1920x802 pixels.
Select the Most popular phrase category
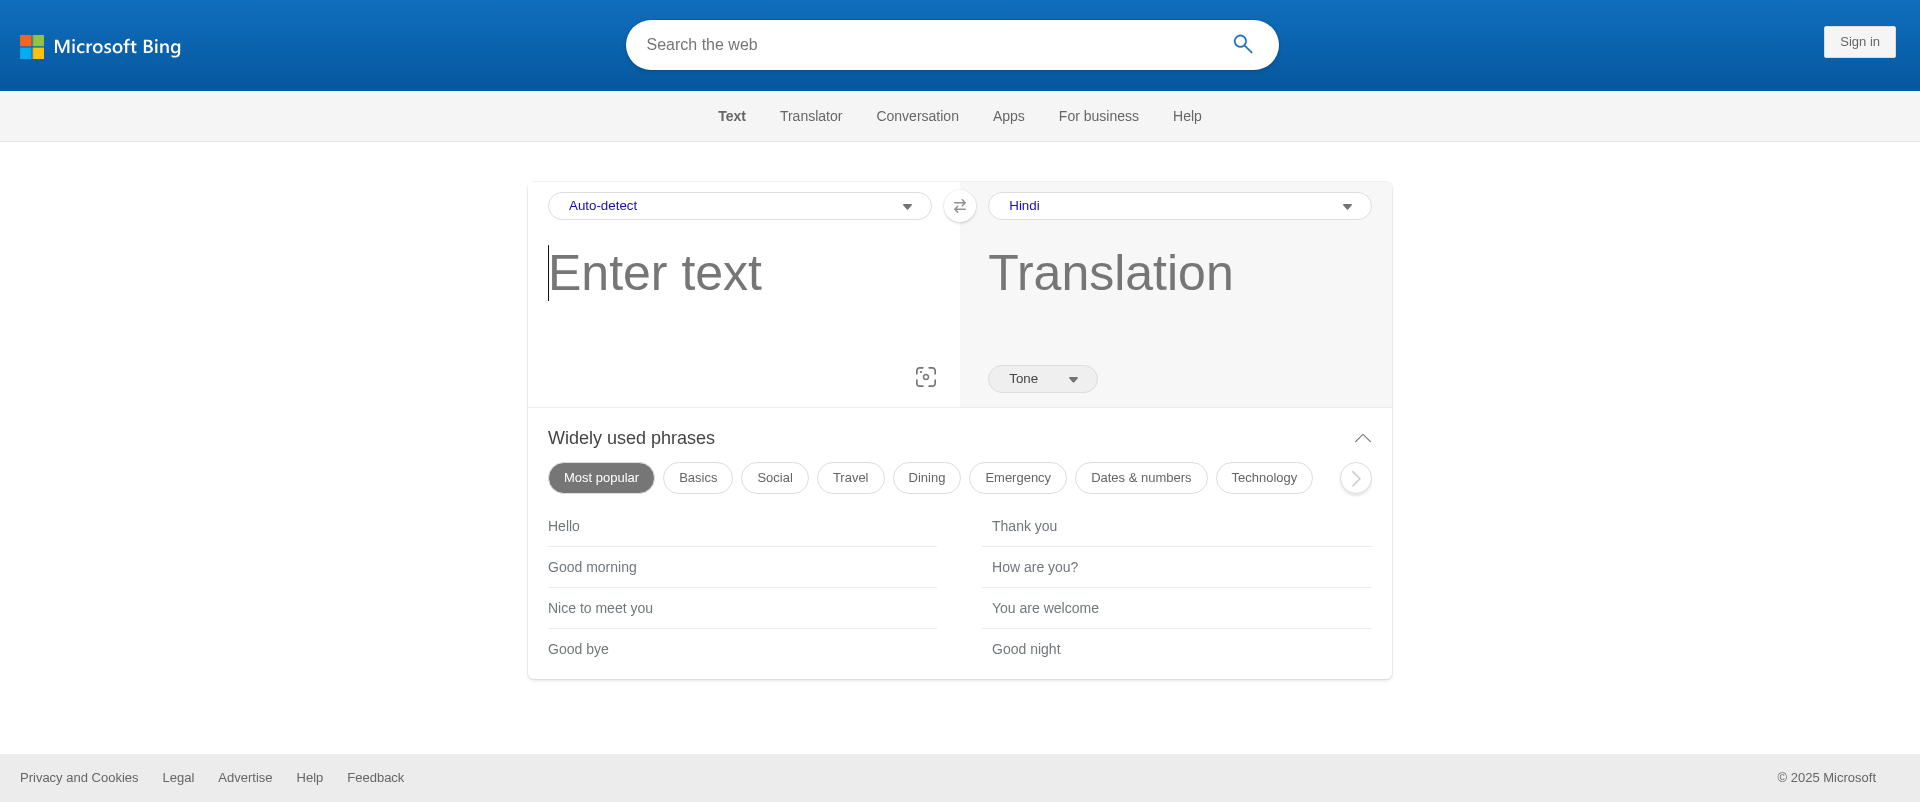(x=601, y=478)
